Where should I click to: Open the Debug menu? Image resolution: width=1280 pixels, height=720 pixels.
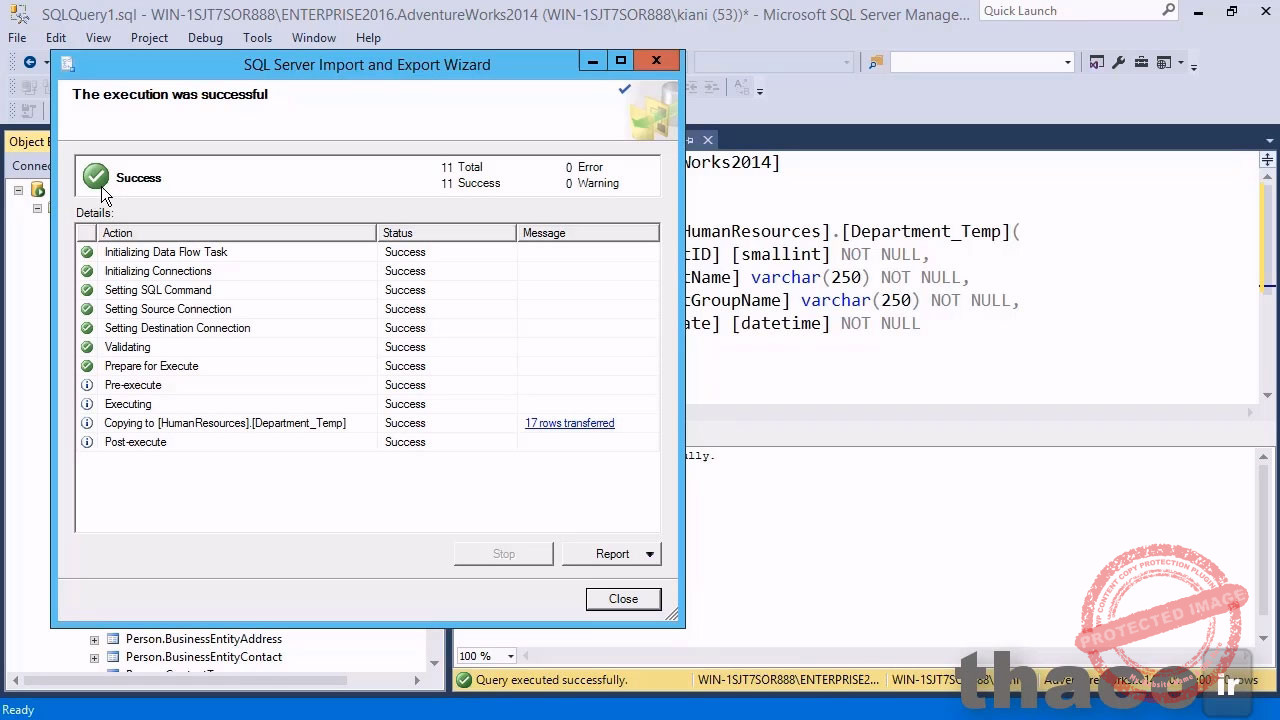(x=205, y=37)
